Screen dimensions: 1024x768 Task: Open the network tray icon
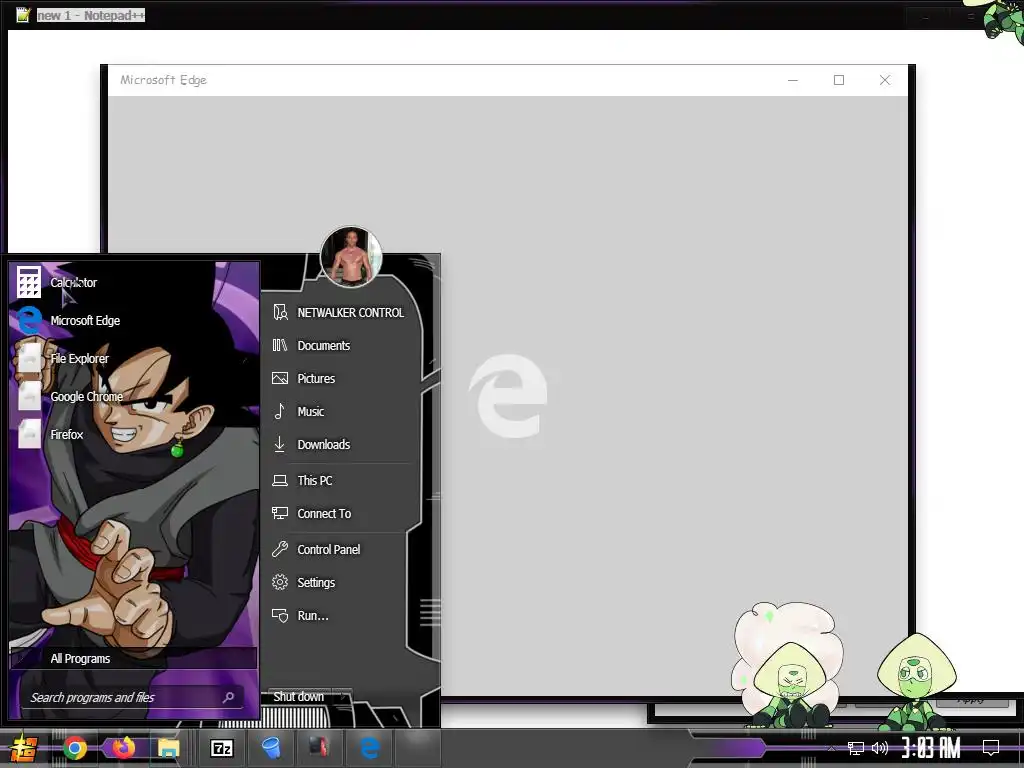856,748
